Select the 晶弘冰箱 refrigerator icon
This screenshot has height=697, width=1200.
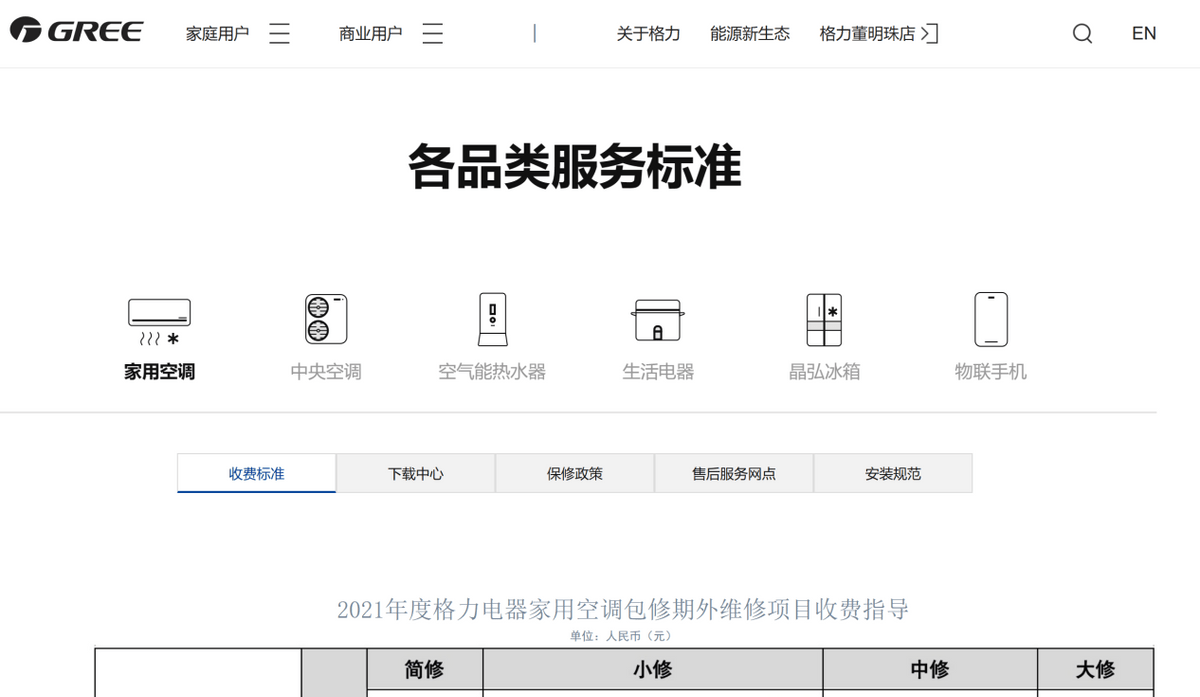click(824, 319)
